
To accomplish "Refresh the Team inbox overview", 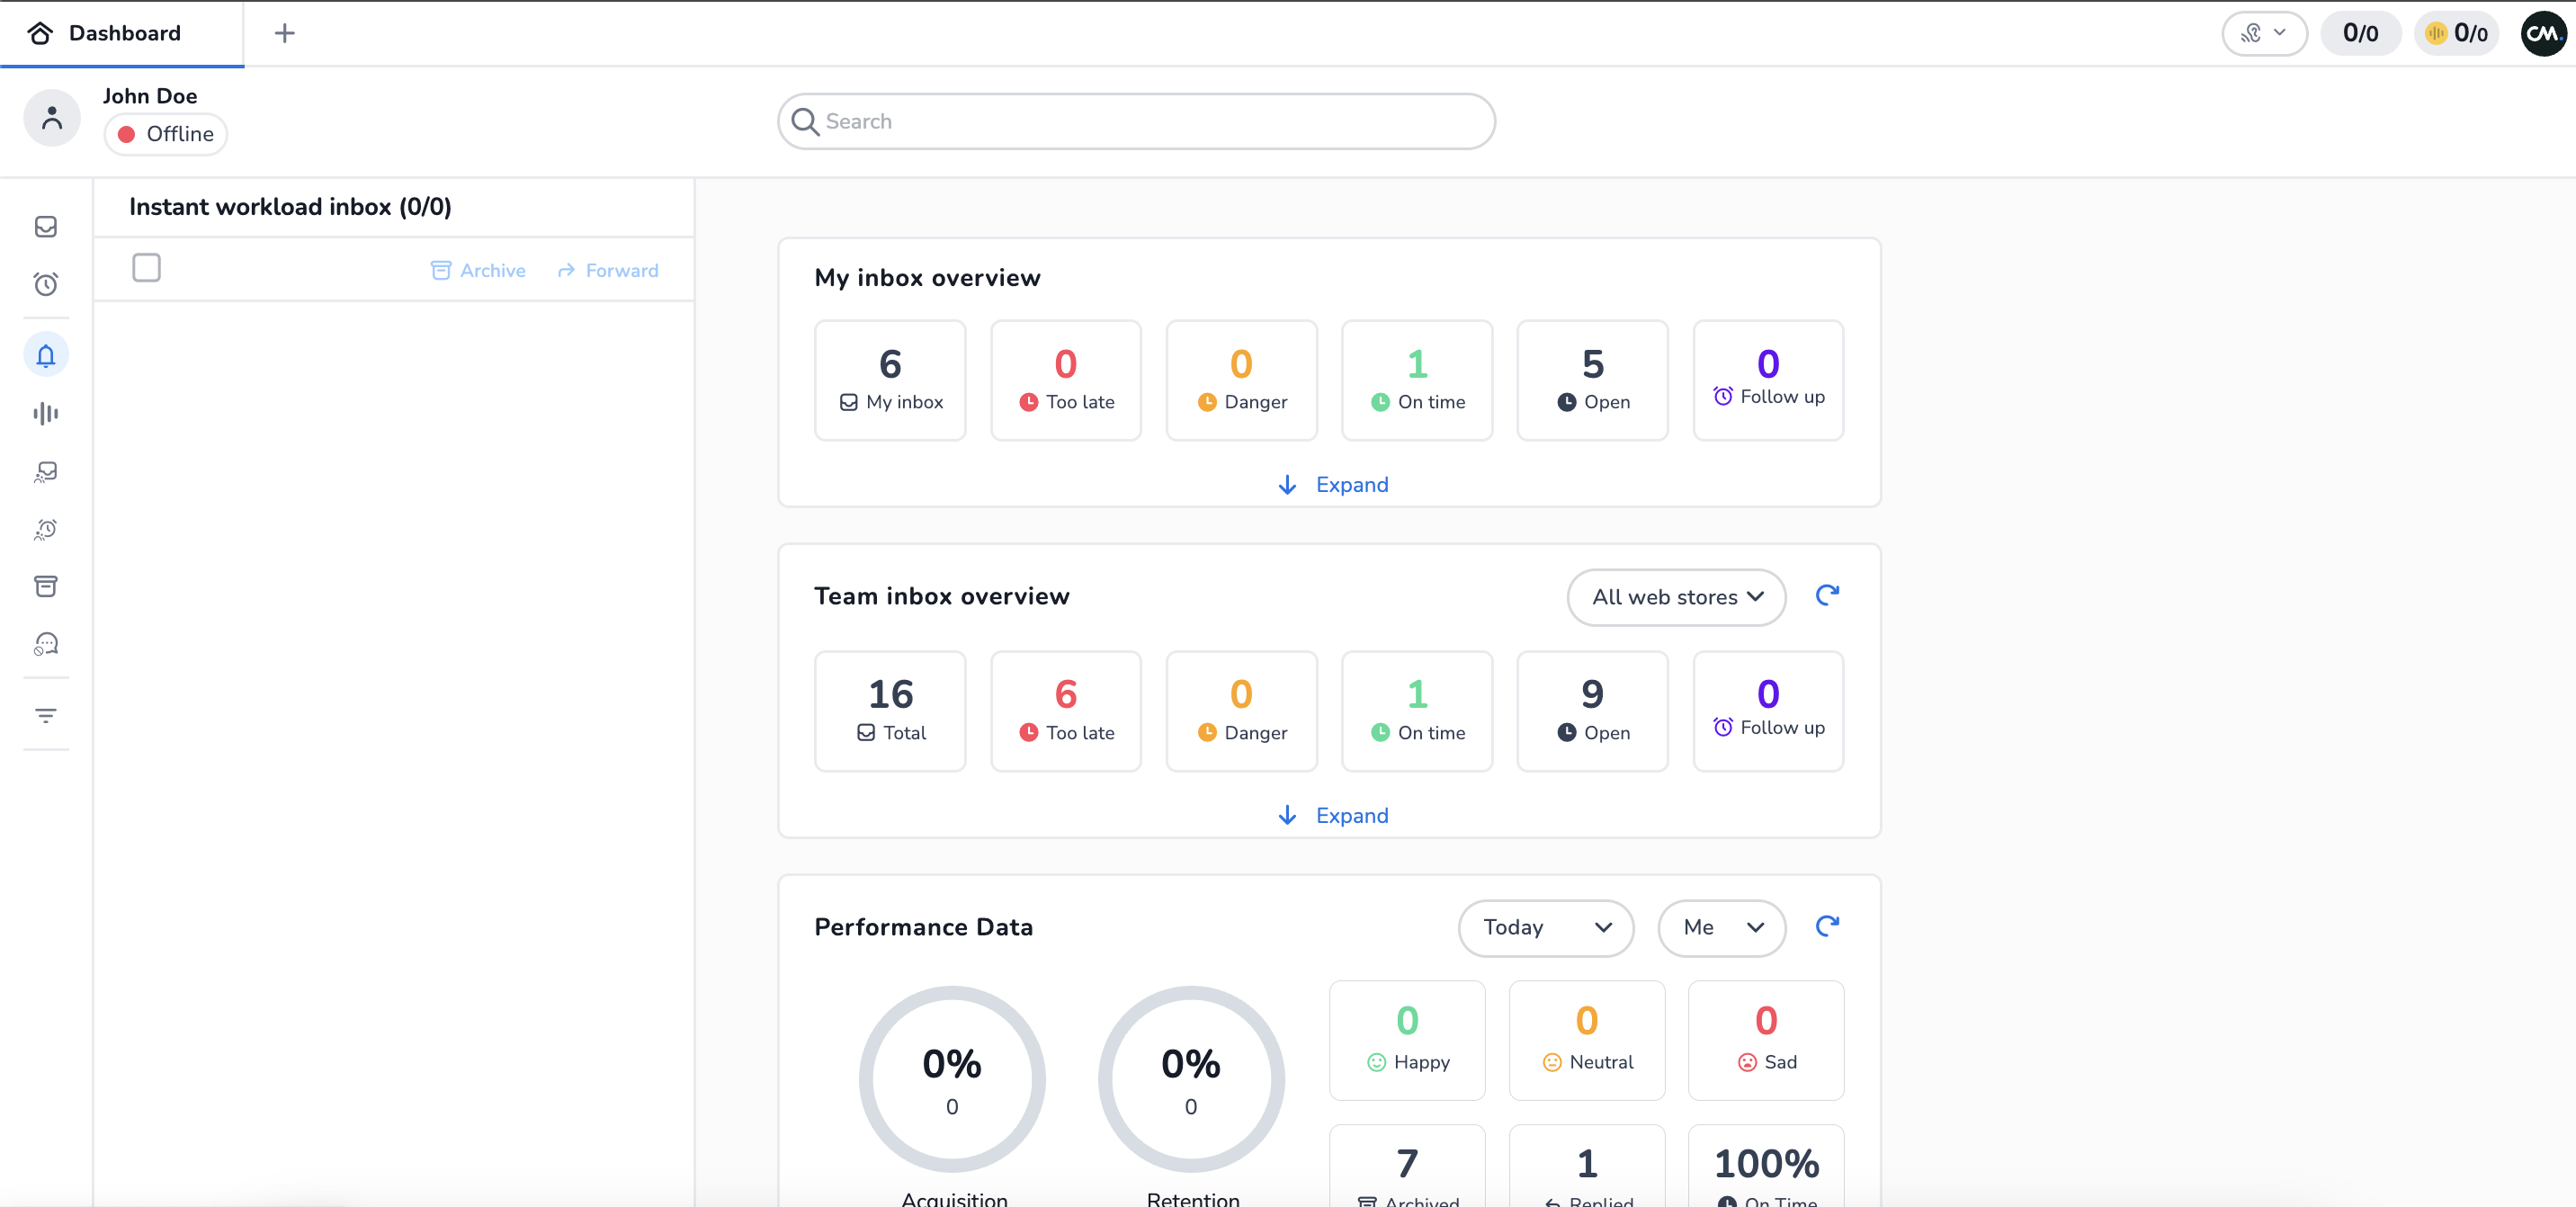I will [1826, 596].
